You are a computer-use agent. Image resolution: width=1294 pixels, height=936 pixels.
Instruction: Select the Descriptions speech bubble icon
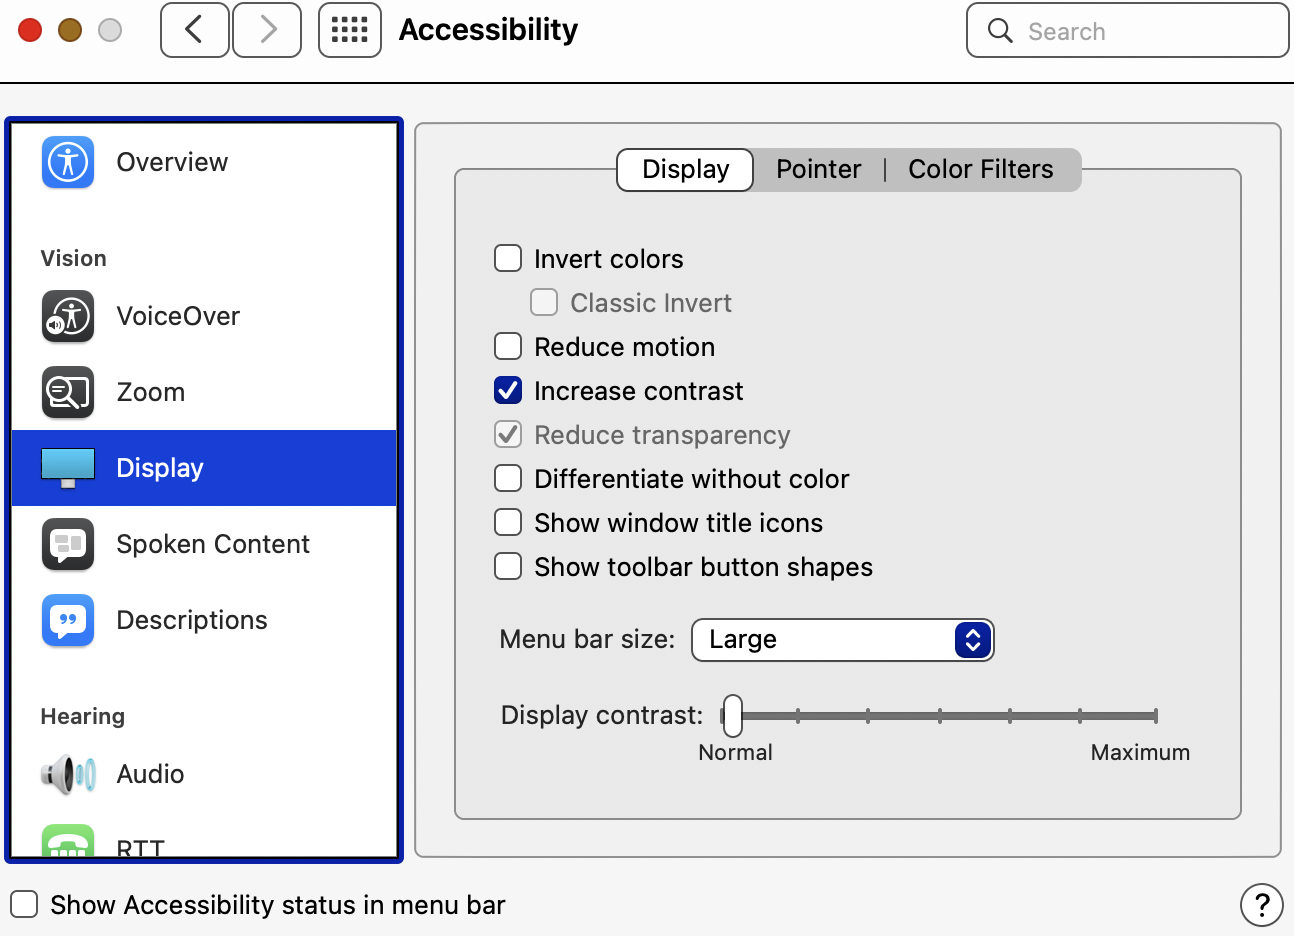pyautogui.click(x=68, y=620)
